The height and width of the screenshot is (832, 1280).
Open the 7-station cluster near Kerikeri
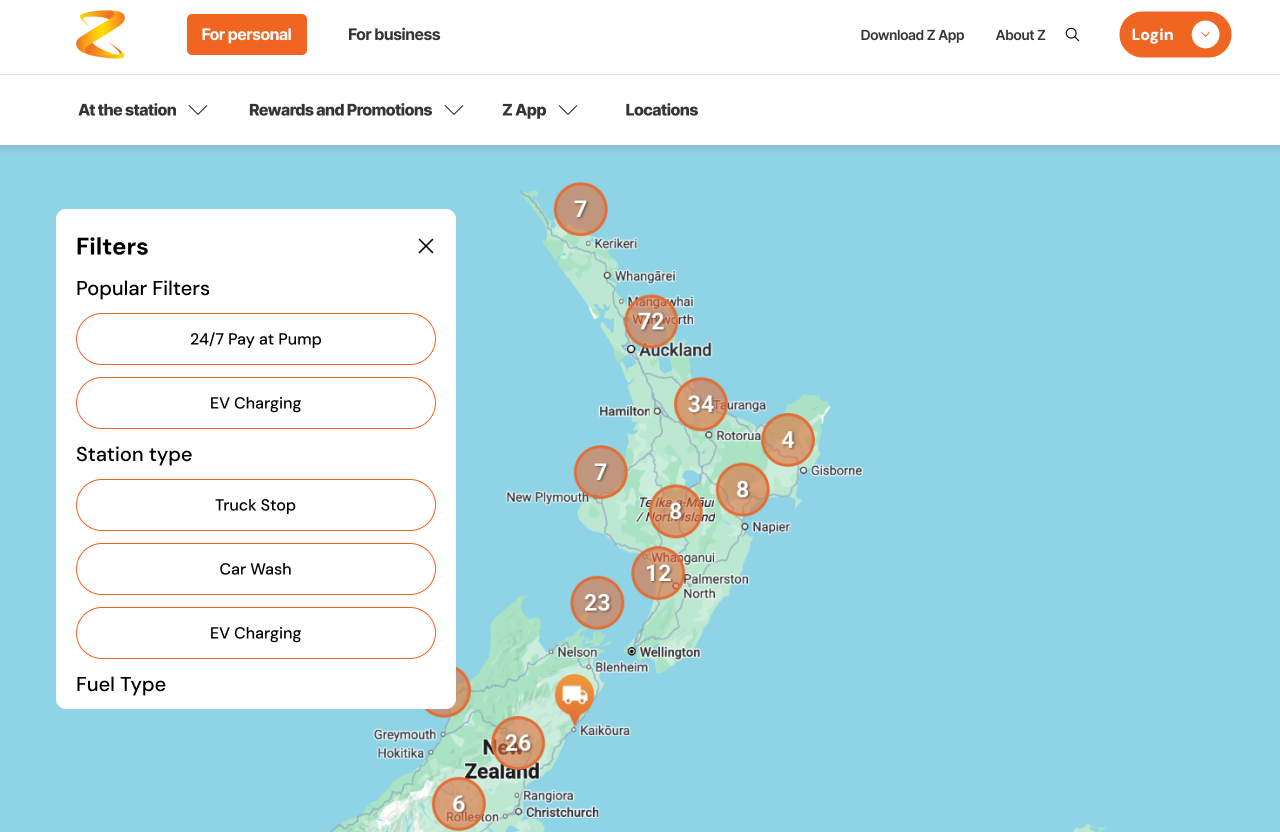pos(581,209)
